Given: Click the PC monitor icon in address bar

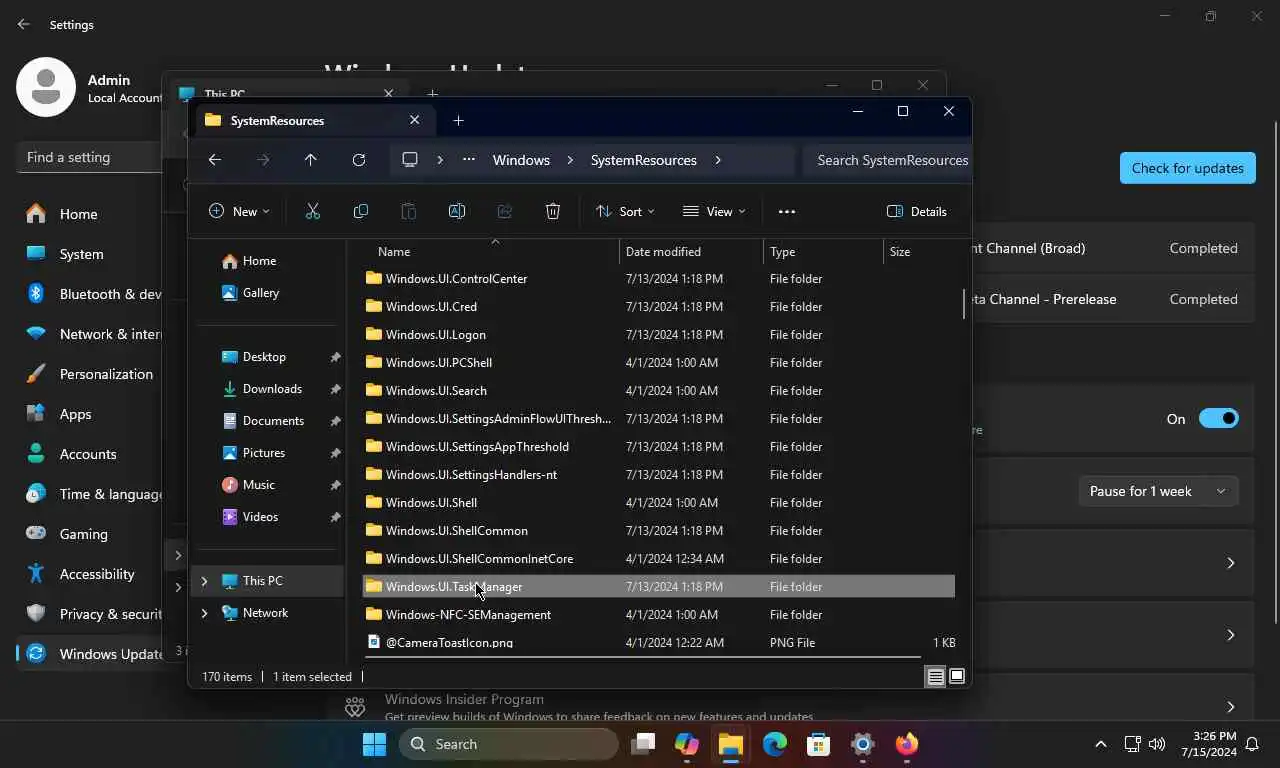Looking at the screenshot, I should coord(410,160).
